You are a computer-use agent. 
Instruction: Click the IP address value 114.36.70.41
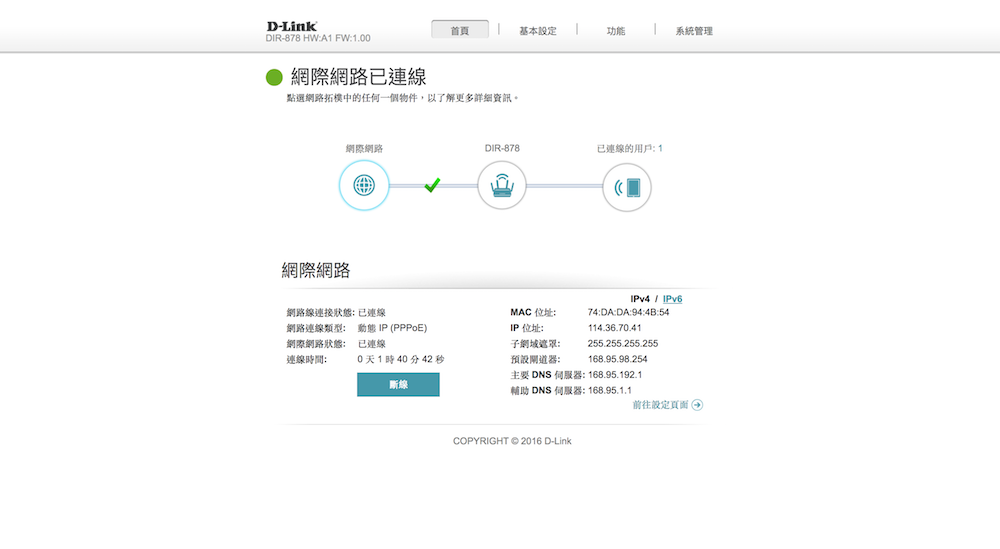[614, 328]
